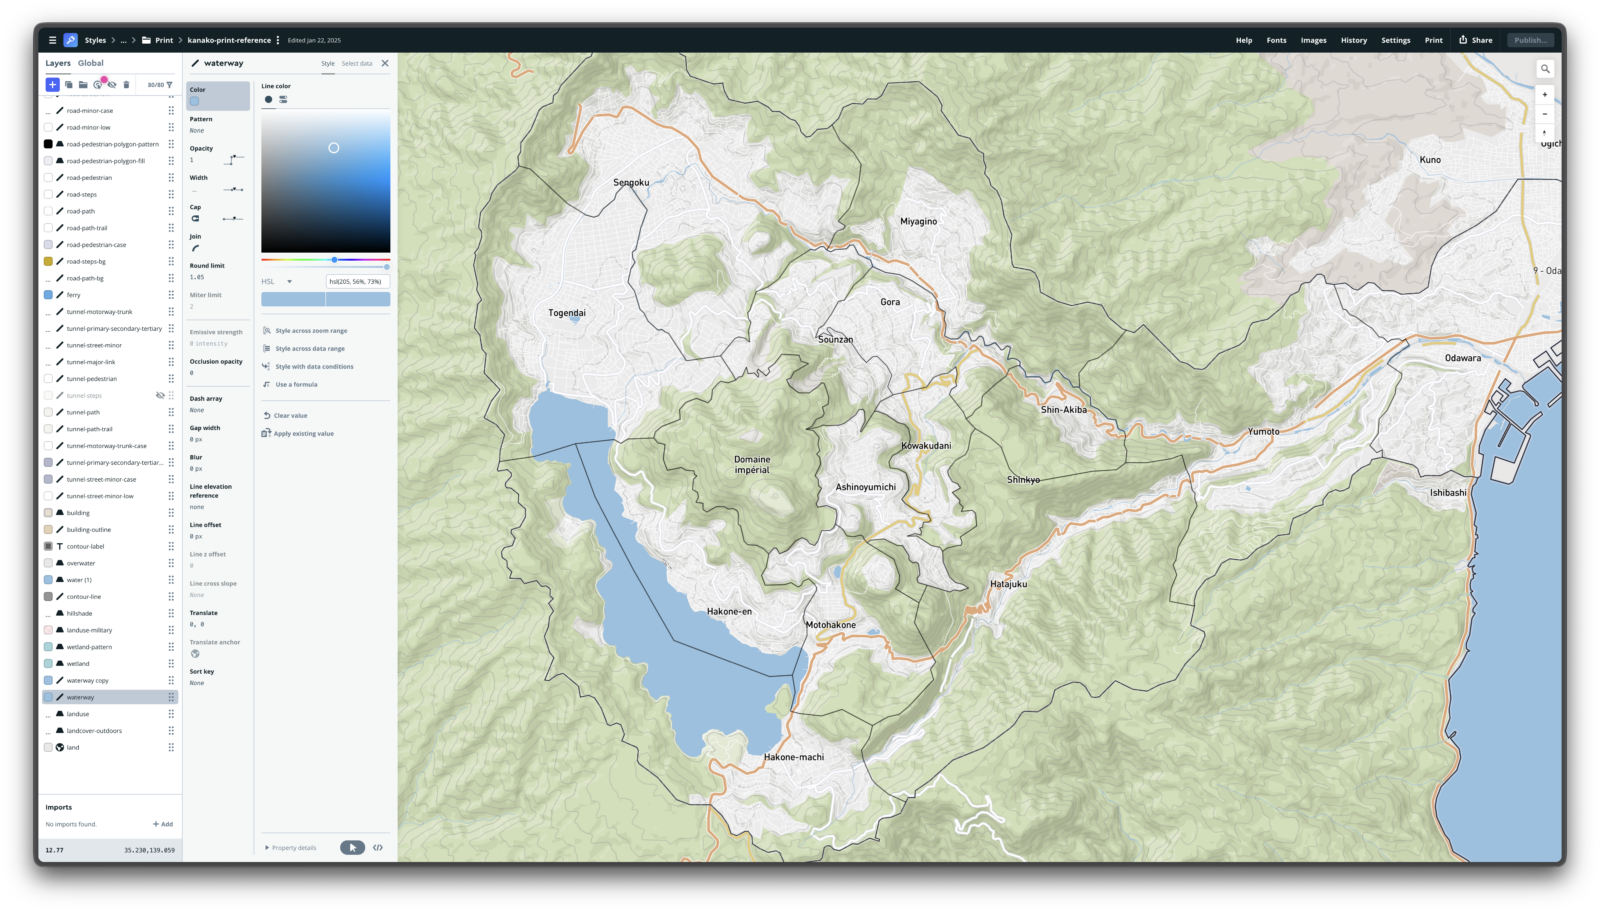Click the hsl(205, 56%, 73%) value field
Viewport: 1600px width, 911px height.
pos(356,282)
